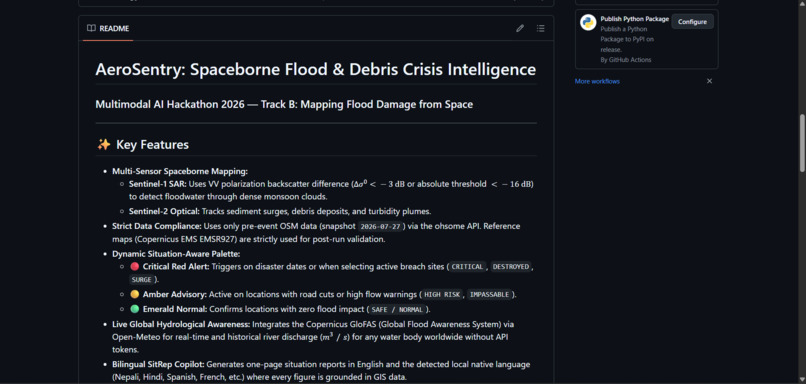Click the README book icon
Screen dimensions: 806x384
pos(91,28)
